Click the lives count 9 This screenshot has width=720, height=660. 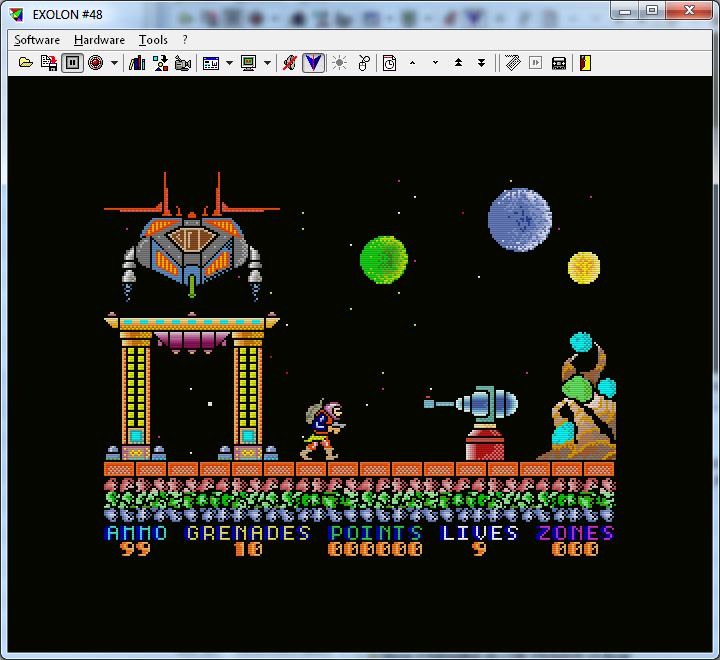coord(479,549)
